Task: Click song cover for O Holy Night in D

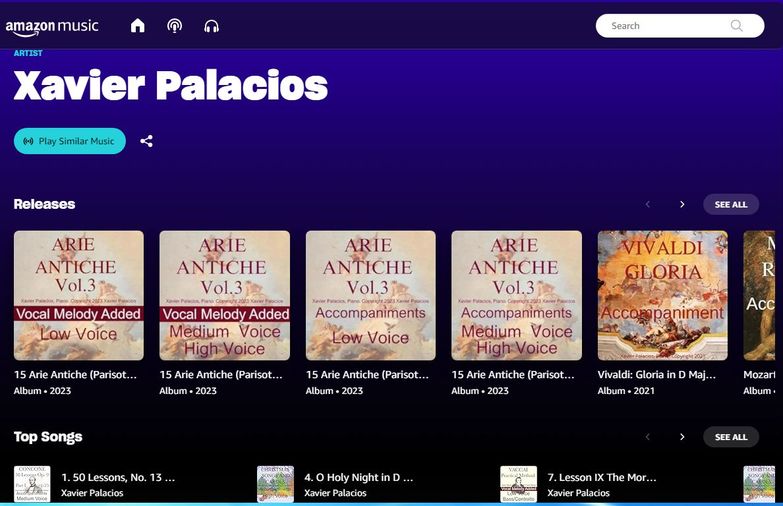Action: 275,484
